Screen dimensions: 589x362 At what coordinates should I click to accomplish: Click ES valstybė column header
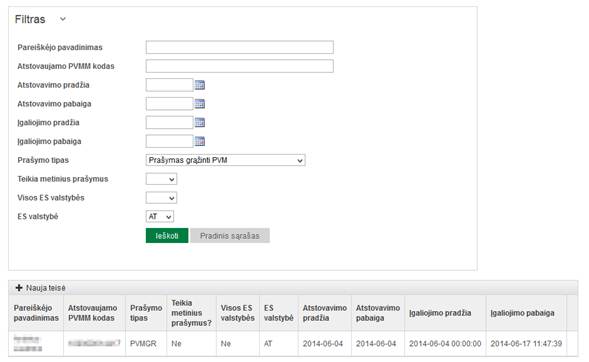[278, 313]
